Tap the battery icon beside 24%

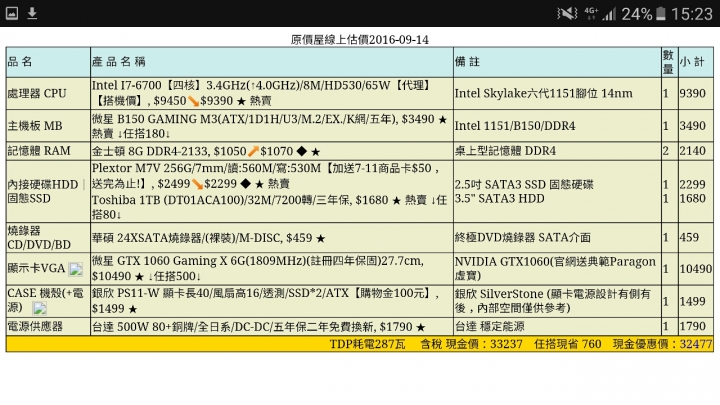point(661,14)
